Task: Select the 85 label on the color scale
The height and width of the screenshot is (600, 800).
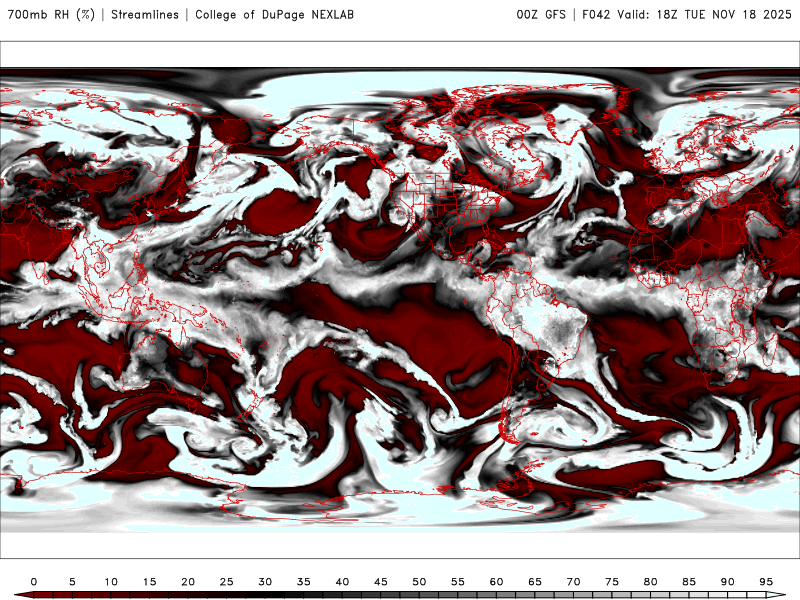Action: [689, 582]
